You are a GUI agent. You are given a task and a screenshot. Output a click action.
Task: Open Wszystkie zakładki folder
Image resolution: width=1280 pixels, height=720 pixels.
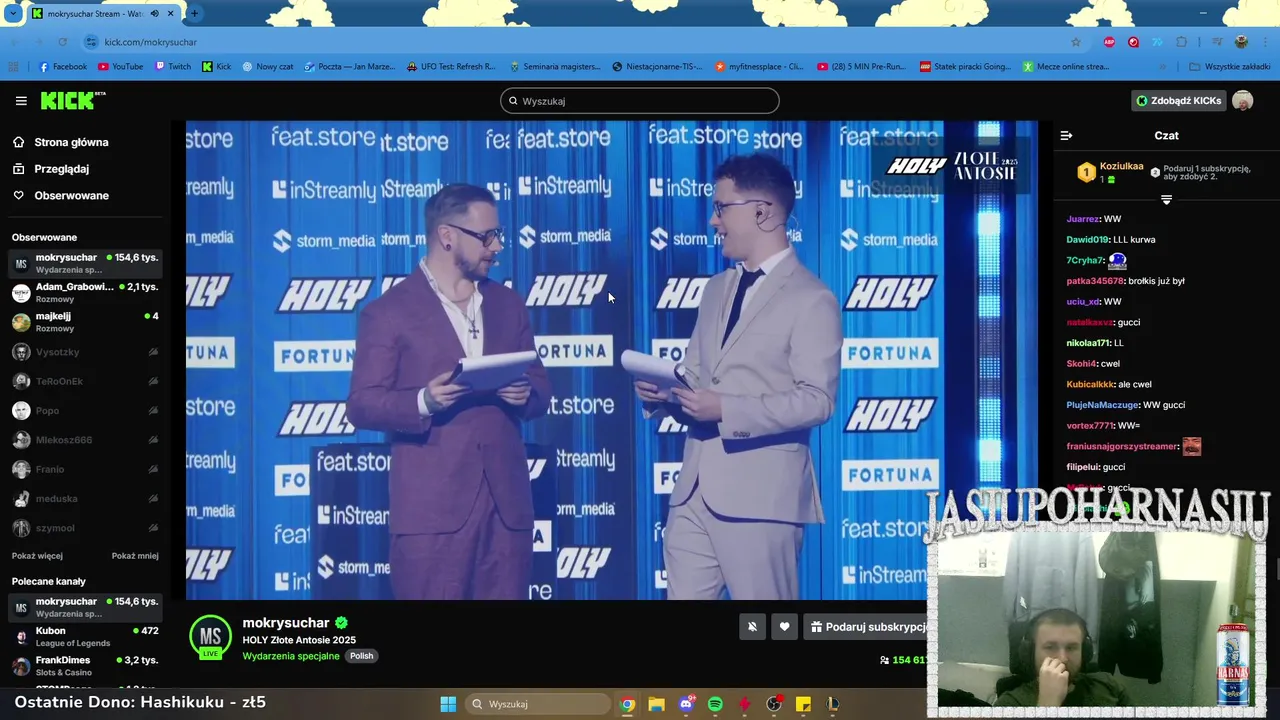[1230, 67]
